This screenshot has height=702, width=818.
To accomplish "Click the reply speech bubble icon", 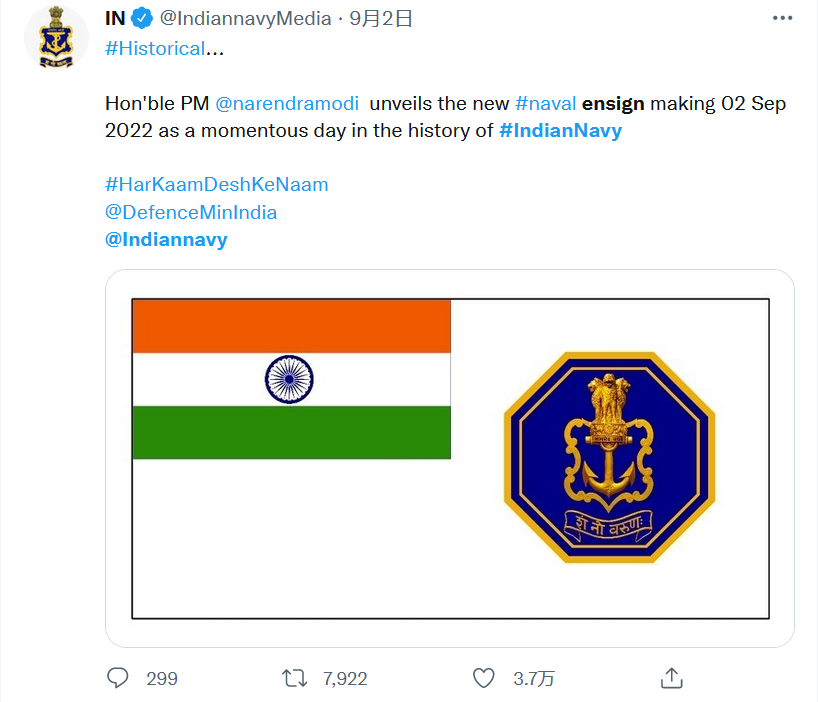I will [x=118, y=678].
